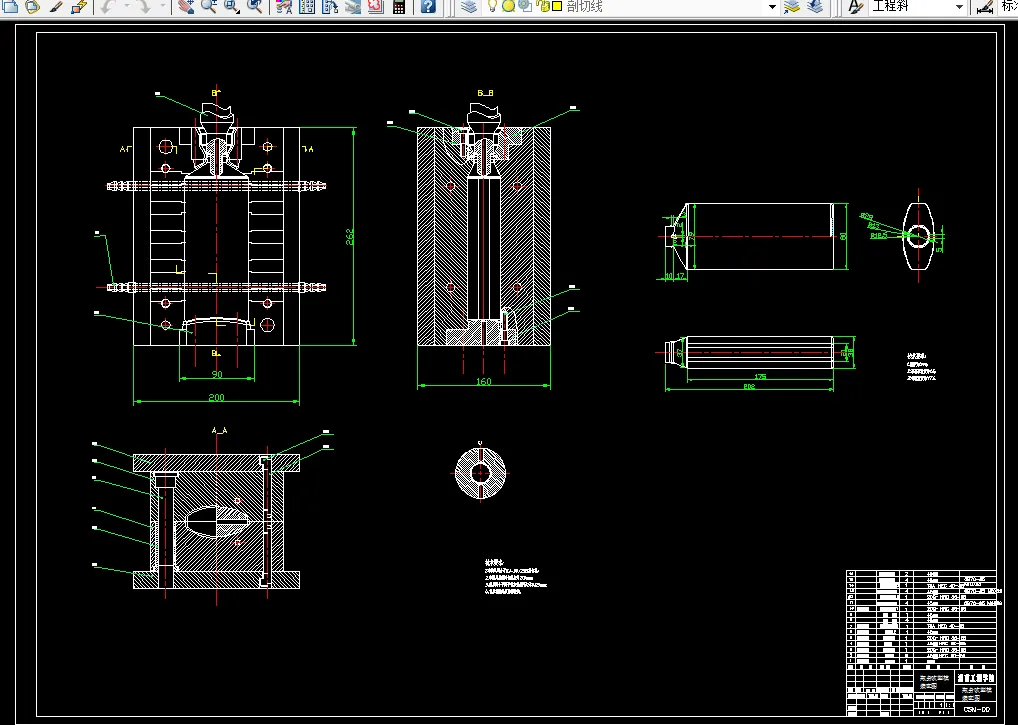Click the 200 width dimension text
The image size is (1018, 725).
click(x=216, y=397)
